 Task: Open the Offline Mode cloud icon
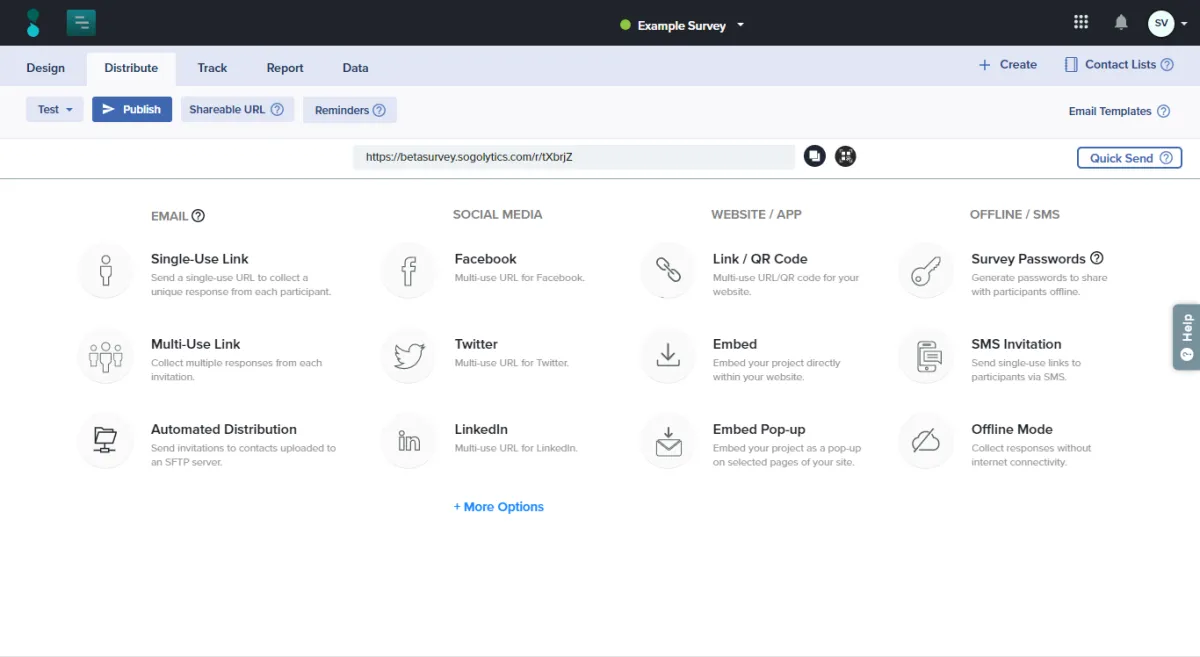926,441
